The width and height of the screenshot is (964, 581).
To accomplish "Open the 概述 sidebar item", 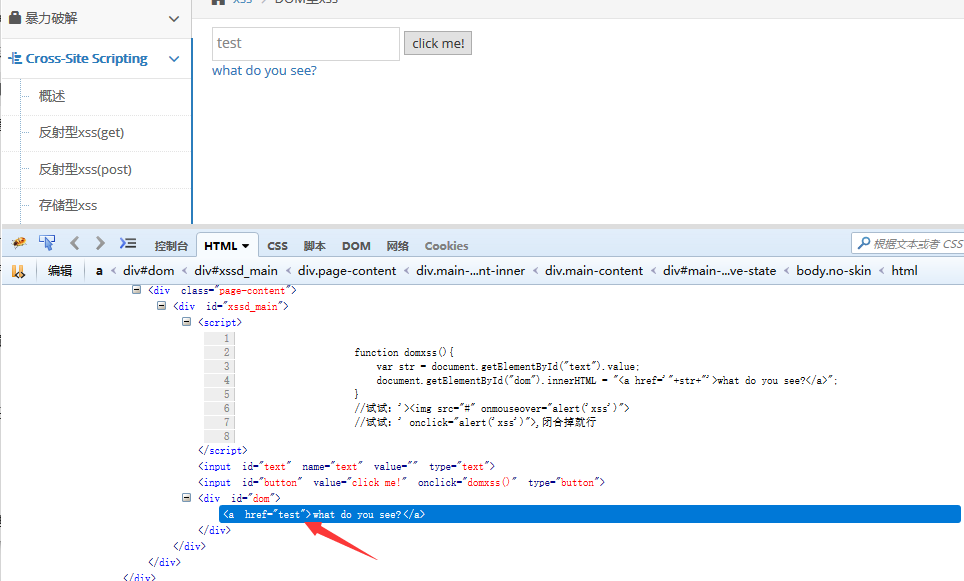I will point(52,97).
